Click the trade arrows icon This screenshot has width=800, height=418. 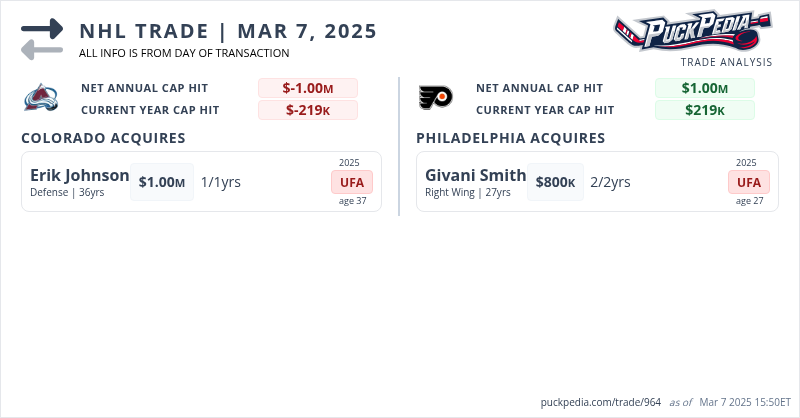point(42,38)
